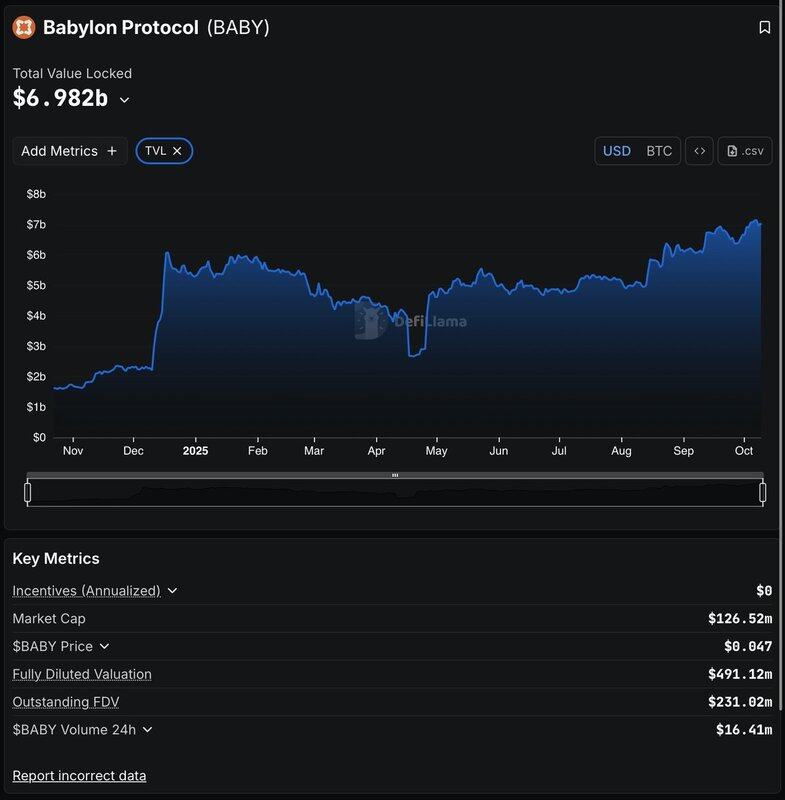Image resolution: width=785 pixels, height=800 pixels.
Task: Toggle the TVL metric chip
Action: 156,151
